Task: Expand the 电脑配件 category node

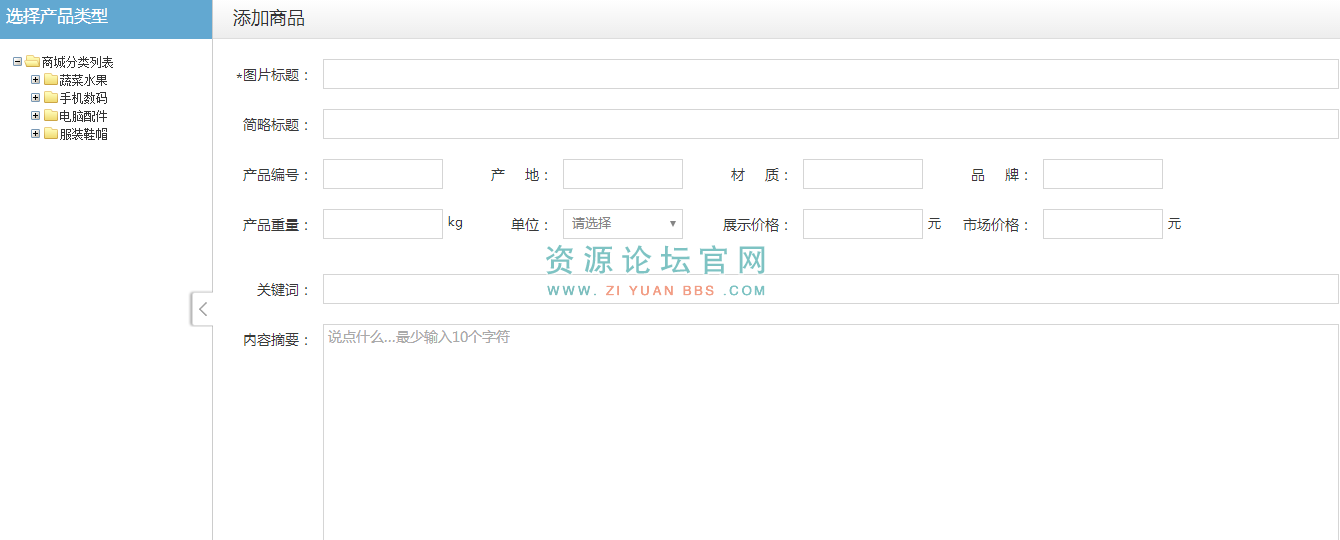Action: [x=35, y=116]
